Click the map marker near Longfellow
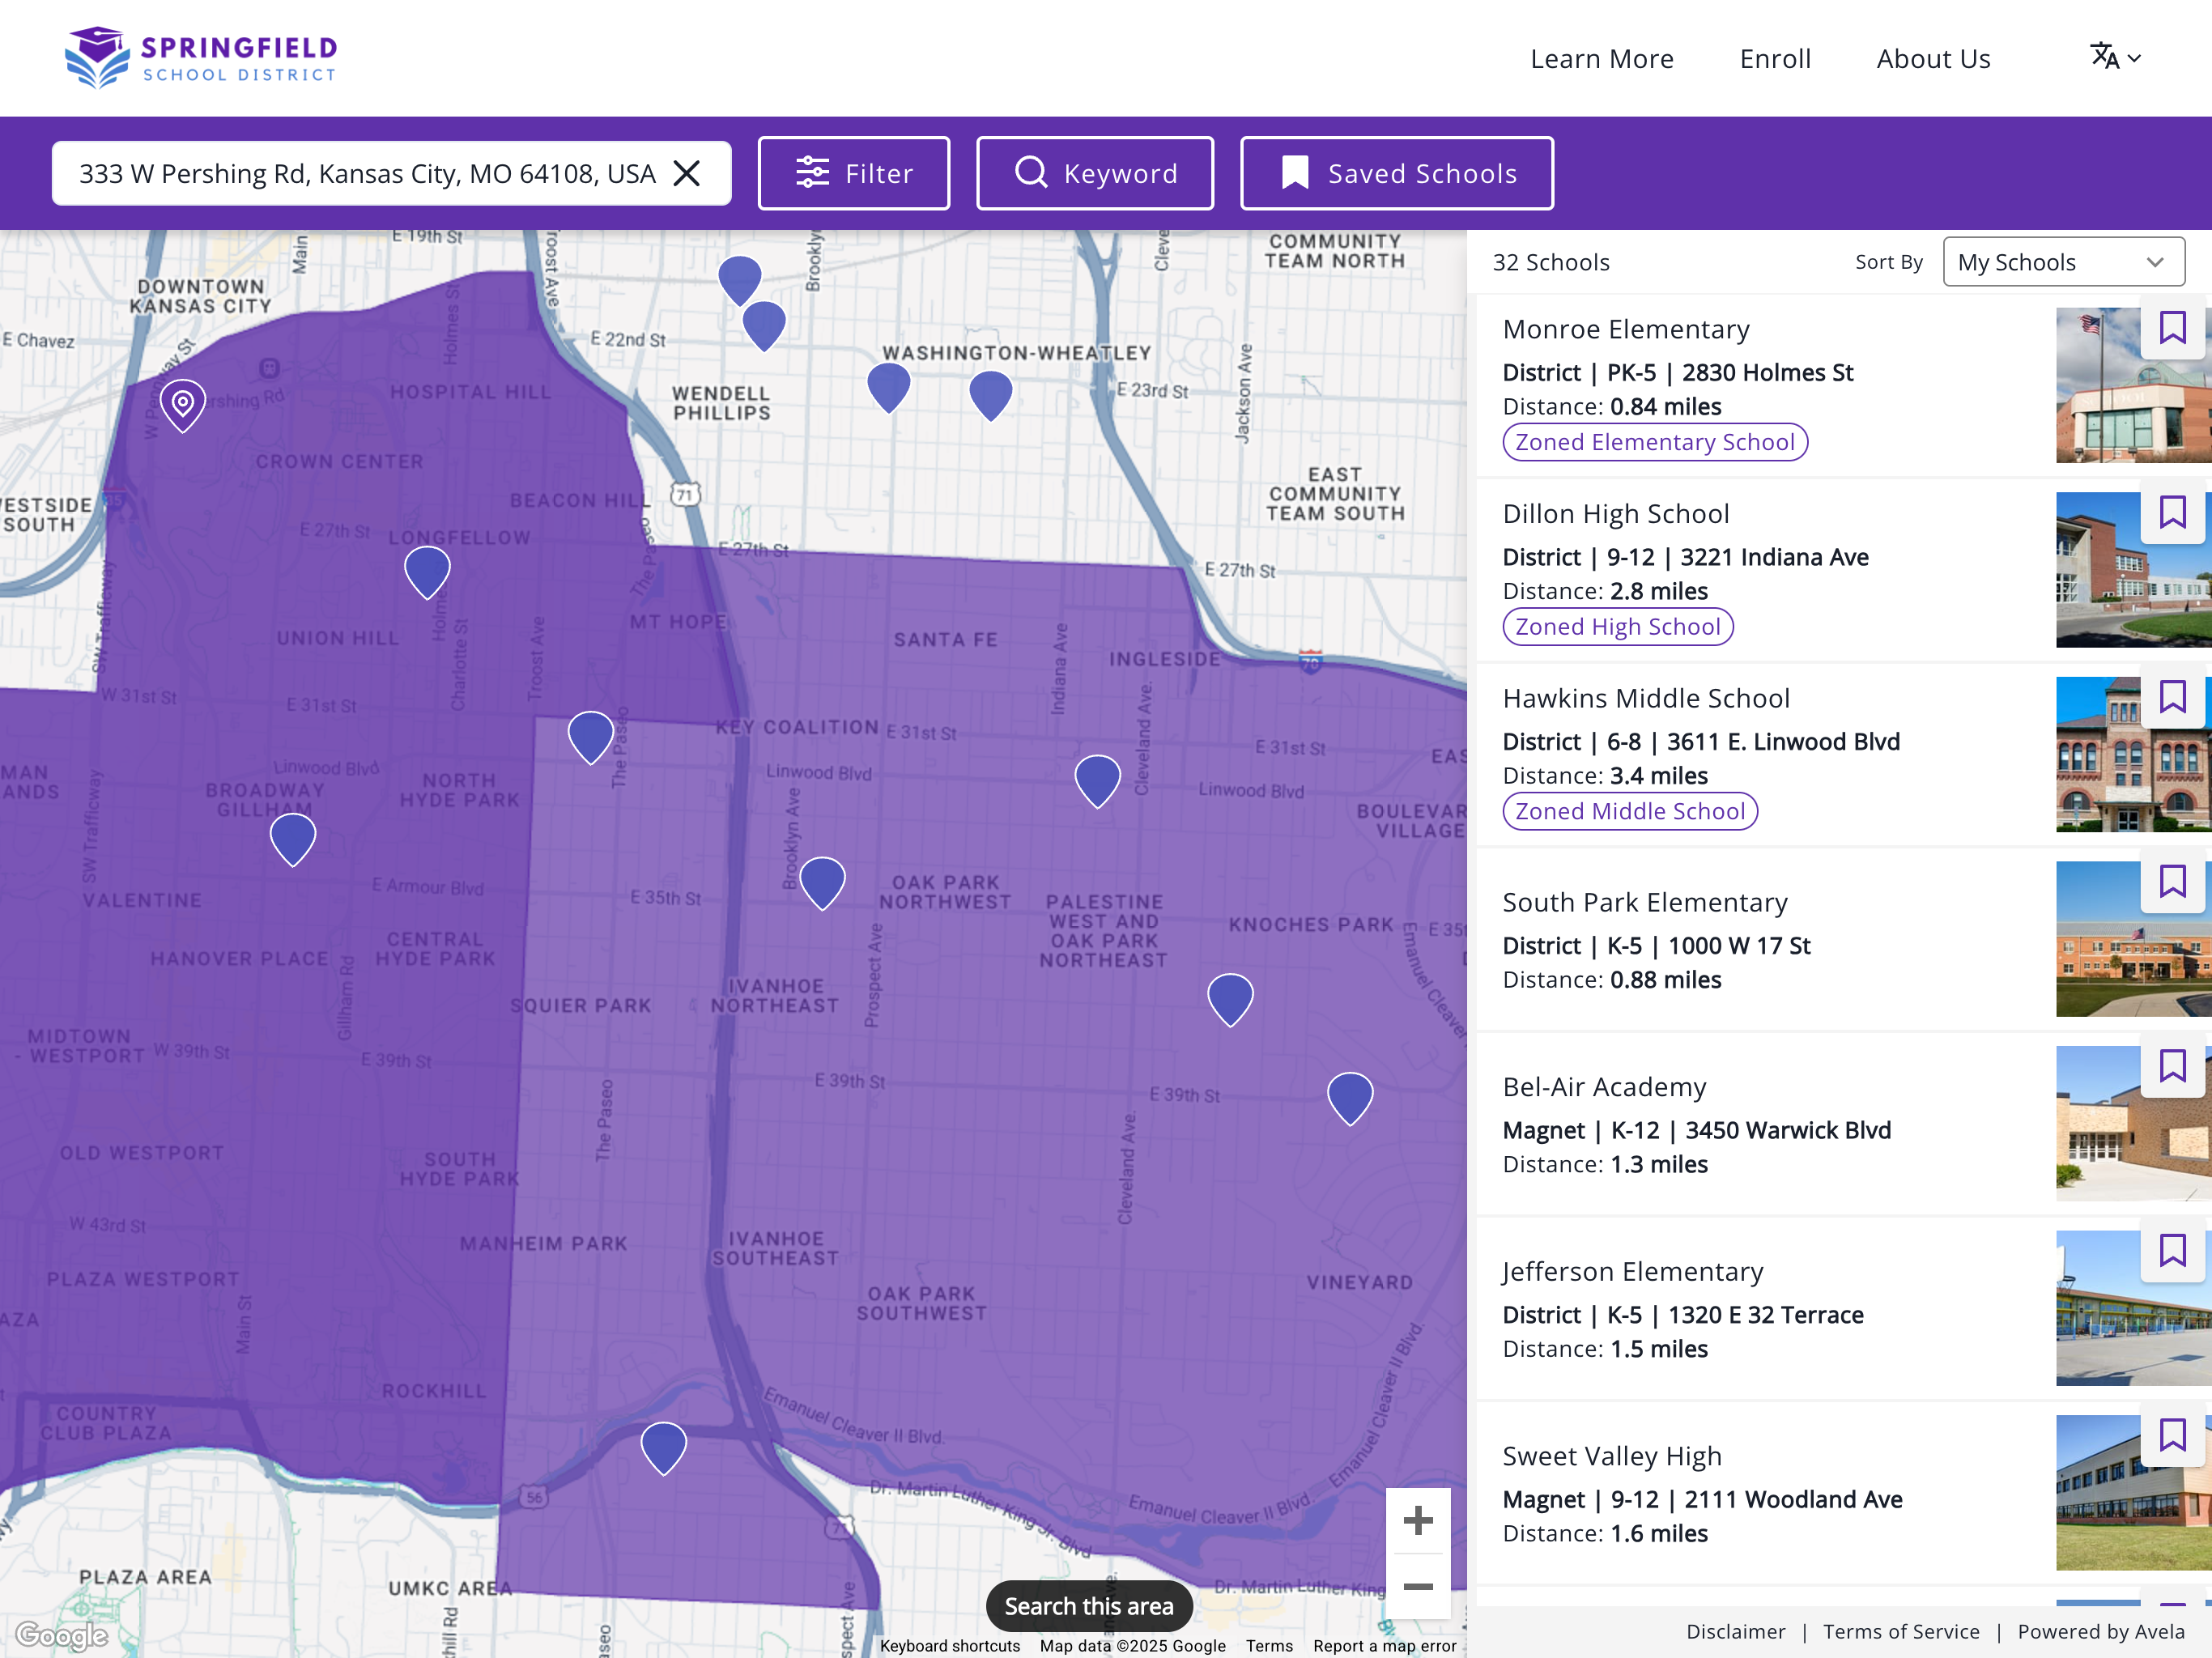Viewport: 2212px width, 1658px height. 427,570
